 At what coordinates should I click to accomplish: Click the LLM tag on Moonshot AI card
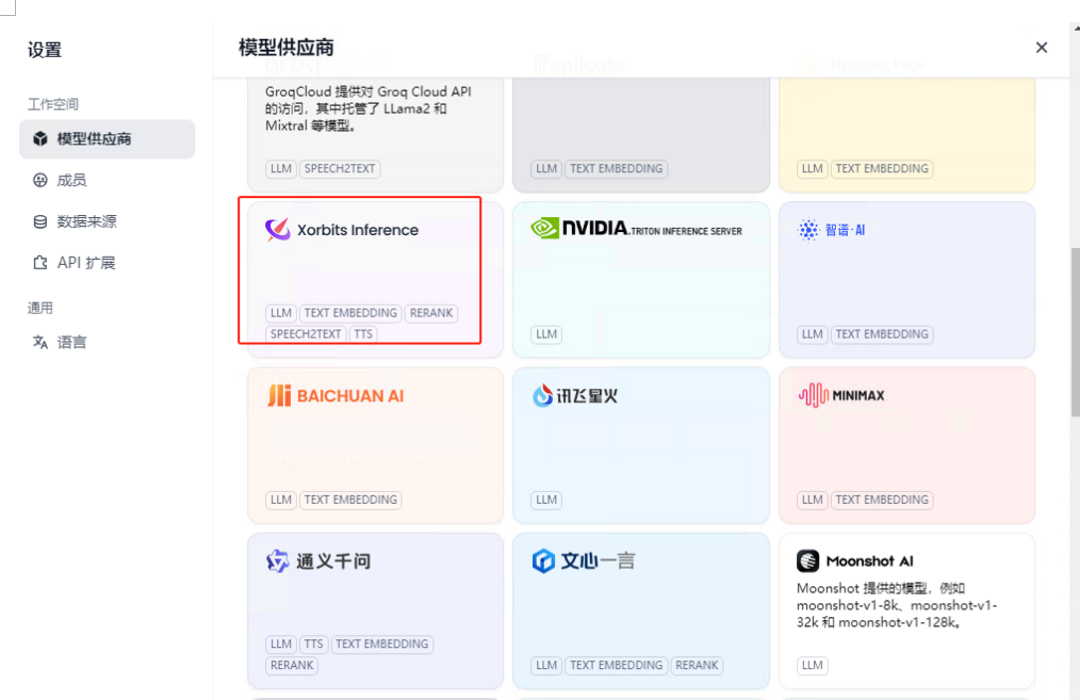[813, 665]
